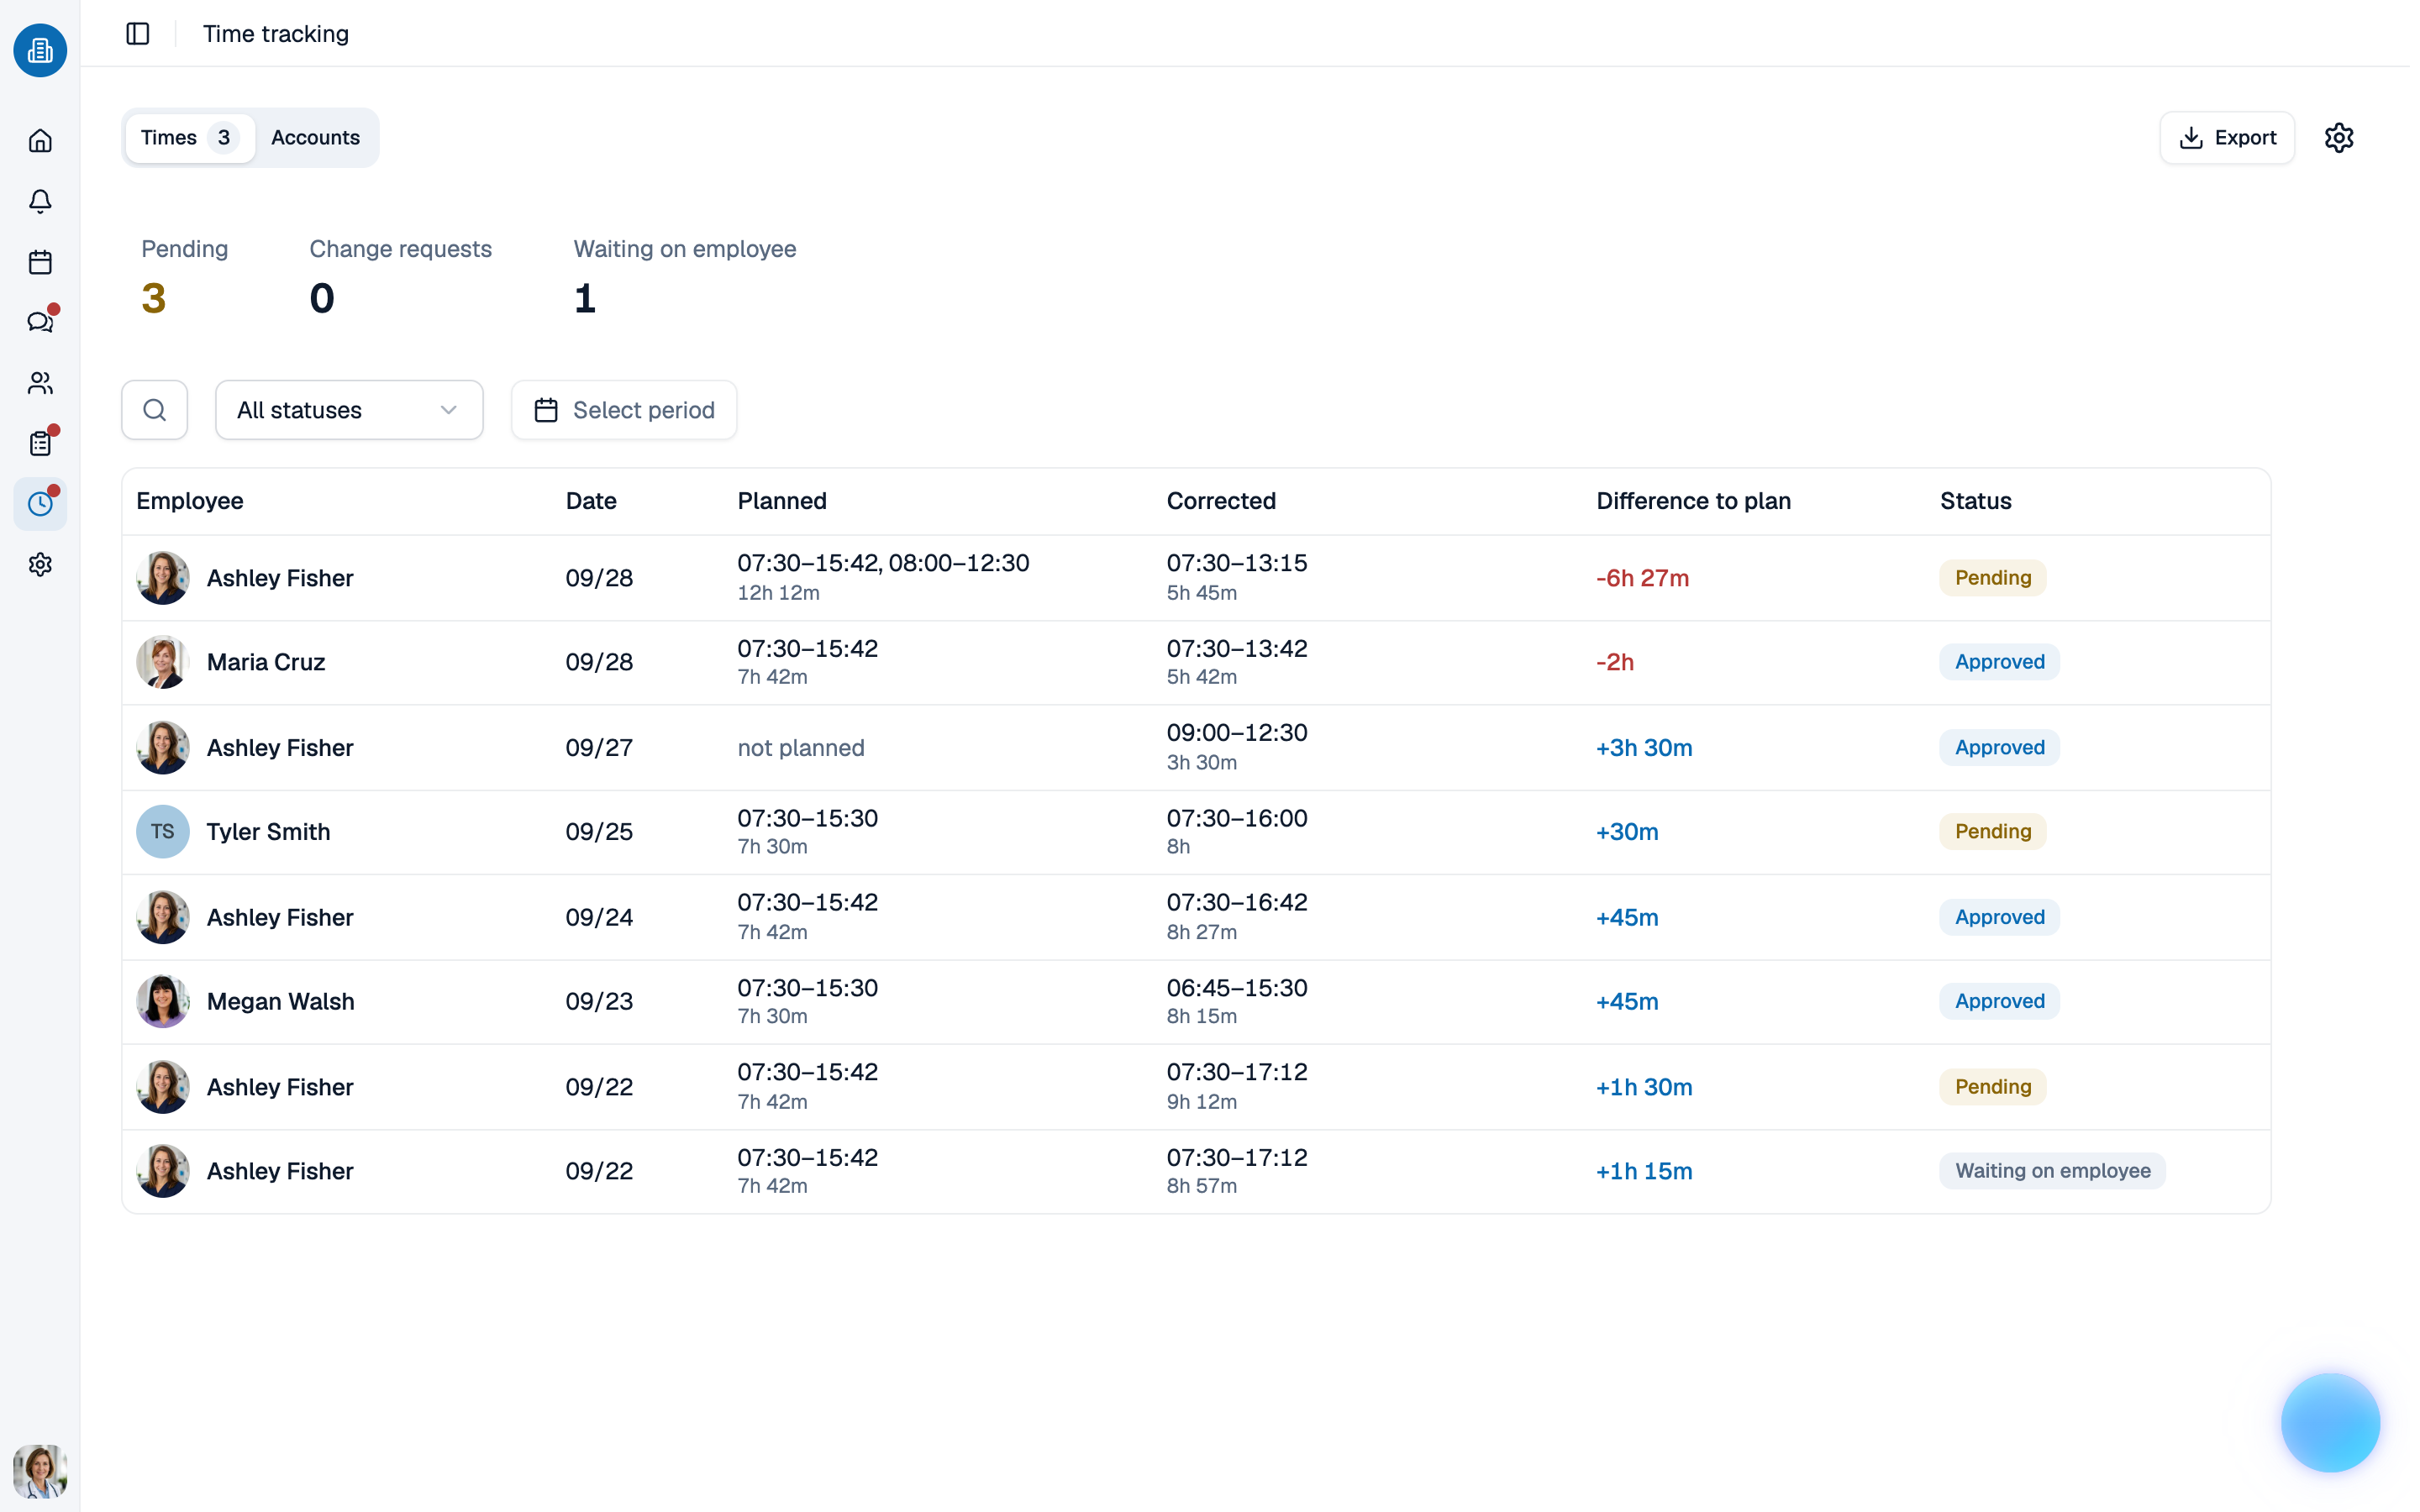Viewport: 2420px width, 1512px height.
Task: Open notifications bell icon
Action: [40, 202]
